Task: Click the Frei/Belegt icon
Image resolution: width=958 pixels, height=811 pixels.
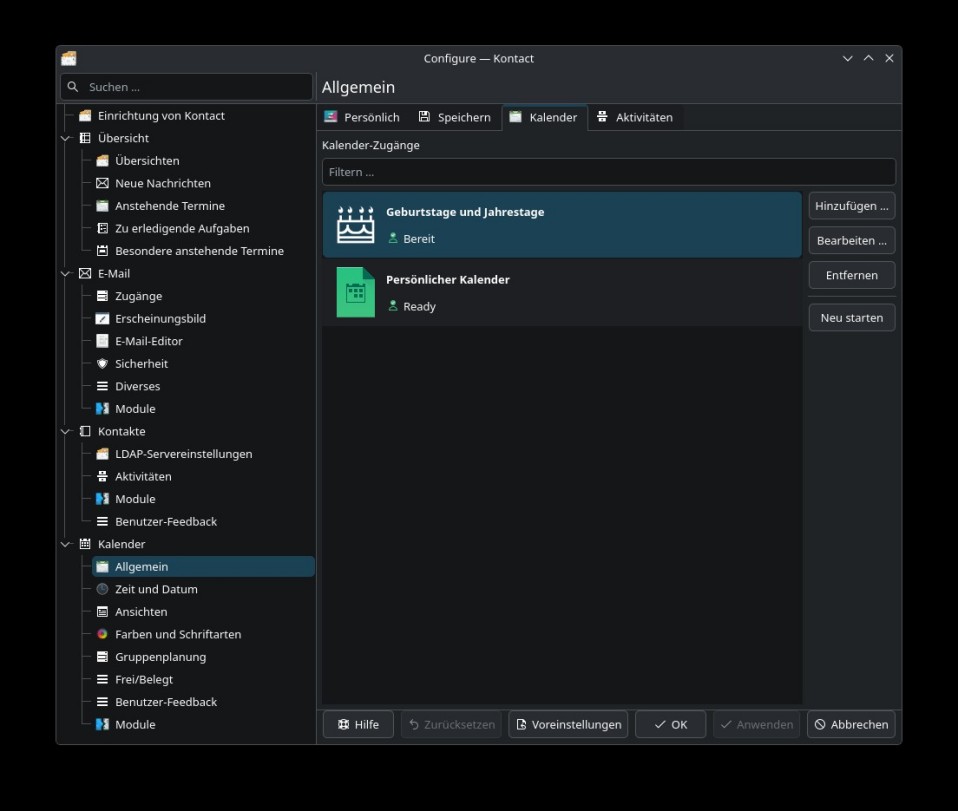Action: pos(102,680)
